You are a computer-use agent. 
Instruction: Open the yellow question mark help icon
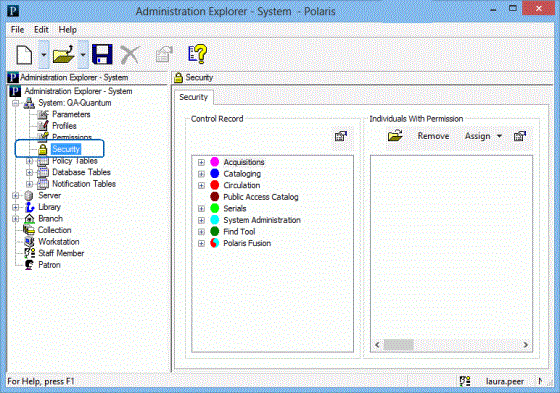[197, 54]
